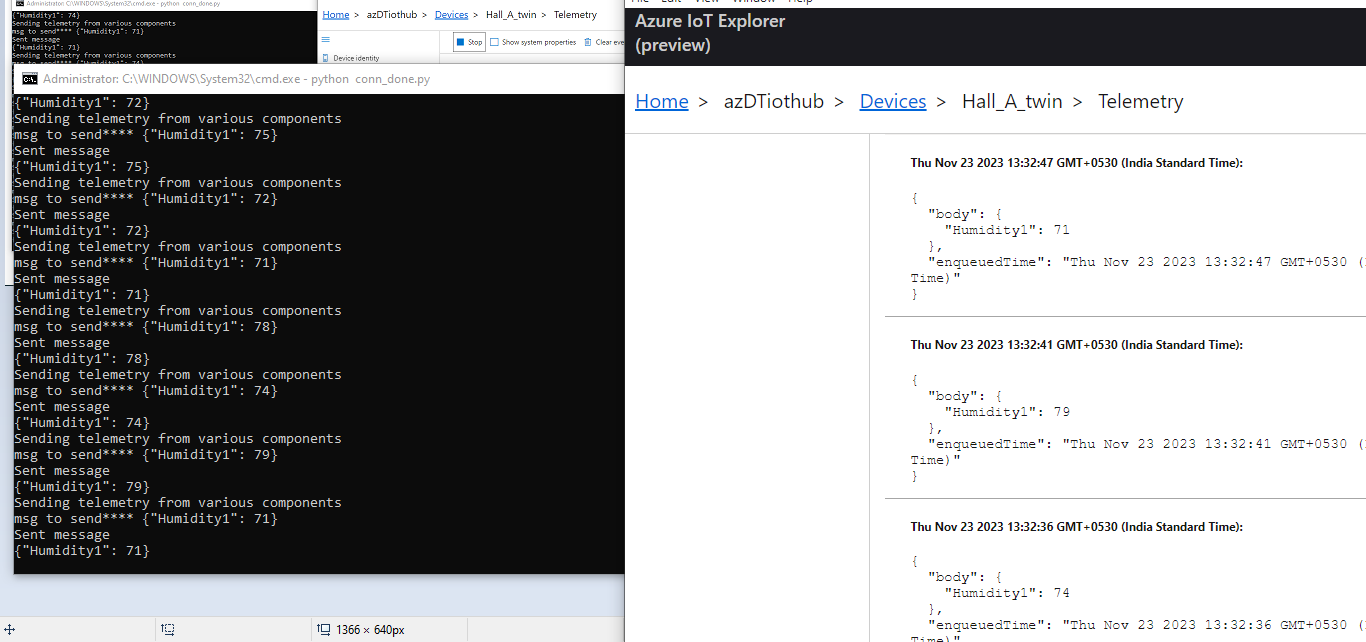Image resolution: width=1366 pixels, height=642 pixels.
Task: Click the 13:32:47 telemetry timestamp header
Action: [1077, 163]
